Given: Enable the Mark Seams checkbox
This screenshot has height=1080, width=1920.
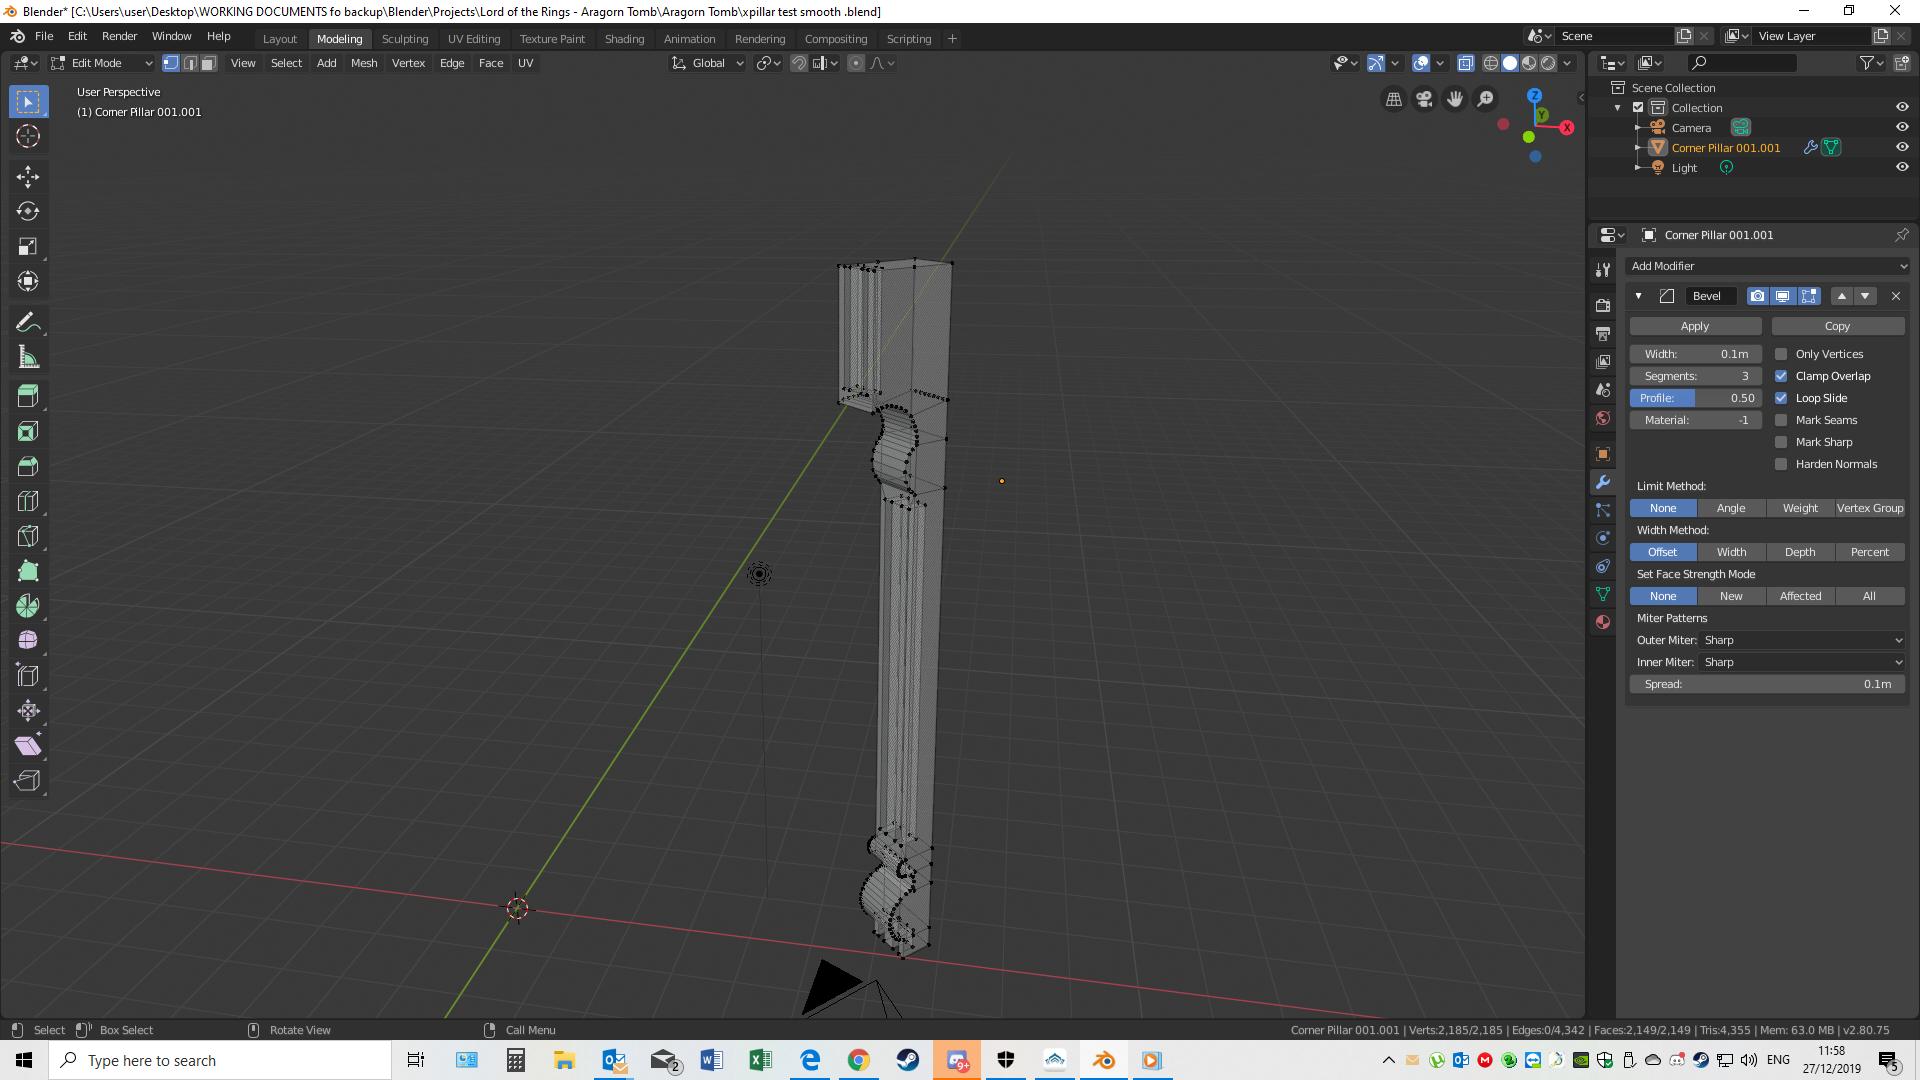Looking at the screenshot, I should pyautogui.click(x=1782, y=419).
